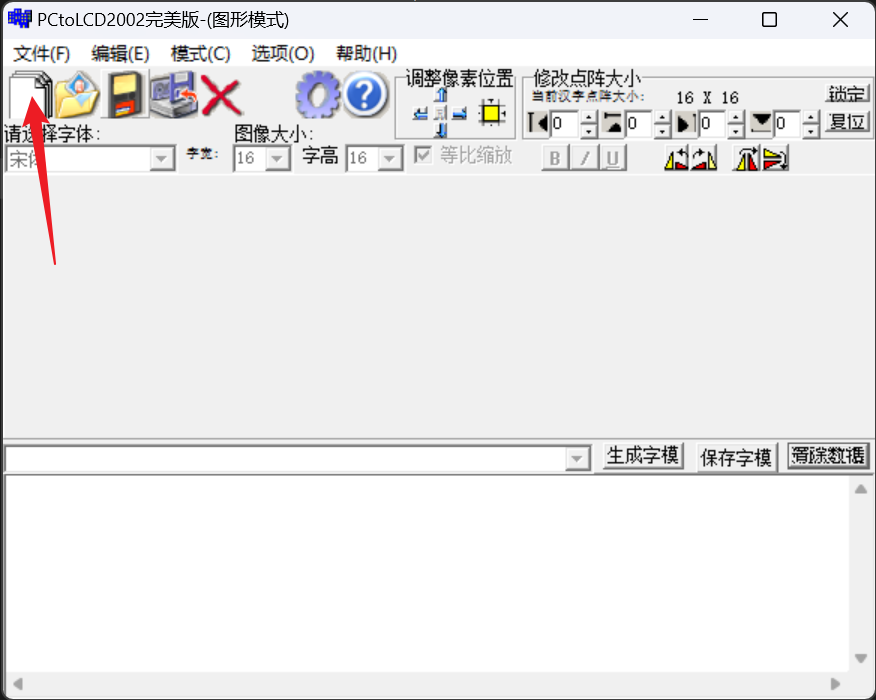
Task: Click the left-edge margin triangle icon
Action: [x=538, y=123]
